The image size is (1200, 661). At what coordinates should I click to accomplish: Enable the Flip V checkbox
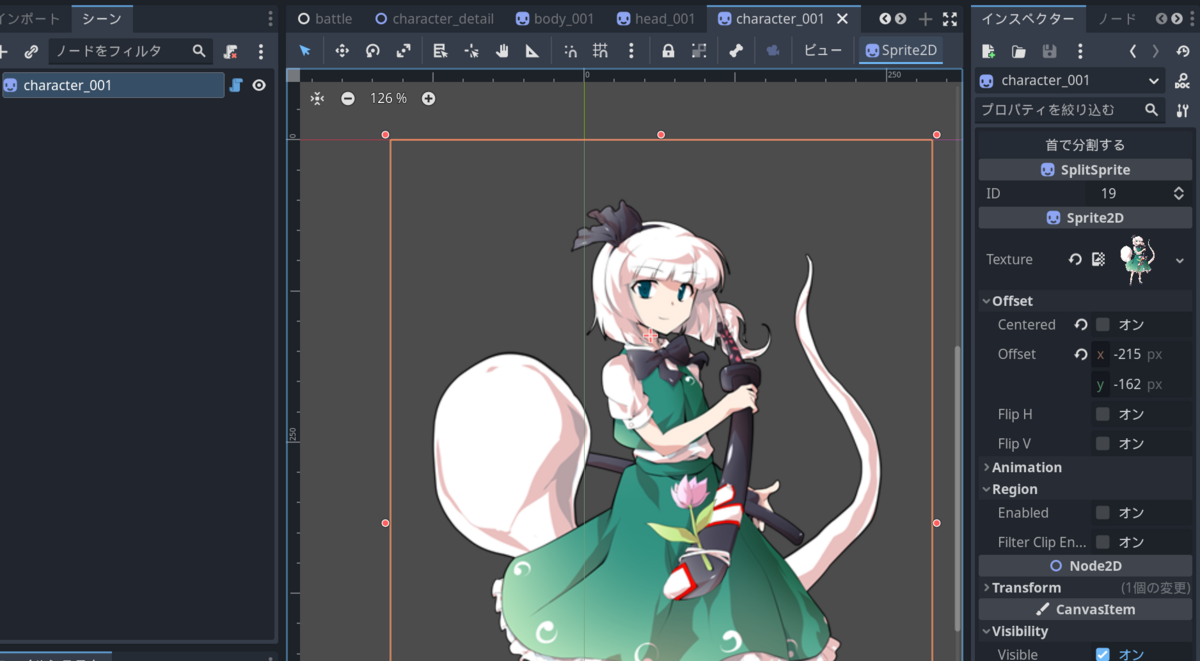[x=1102, y=443]
